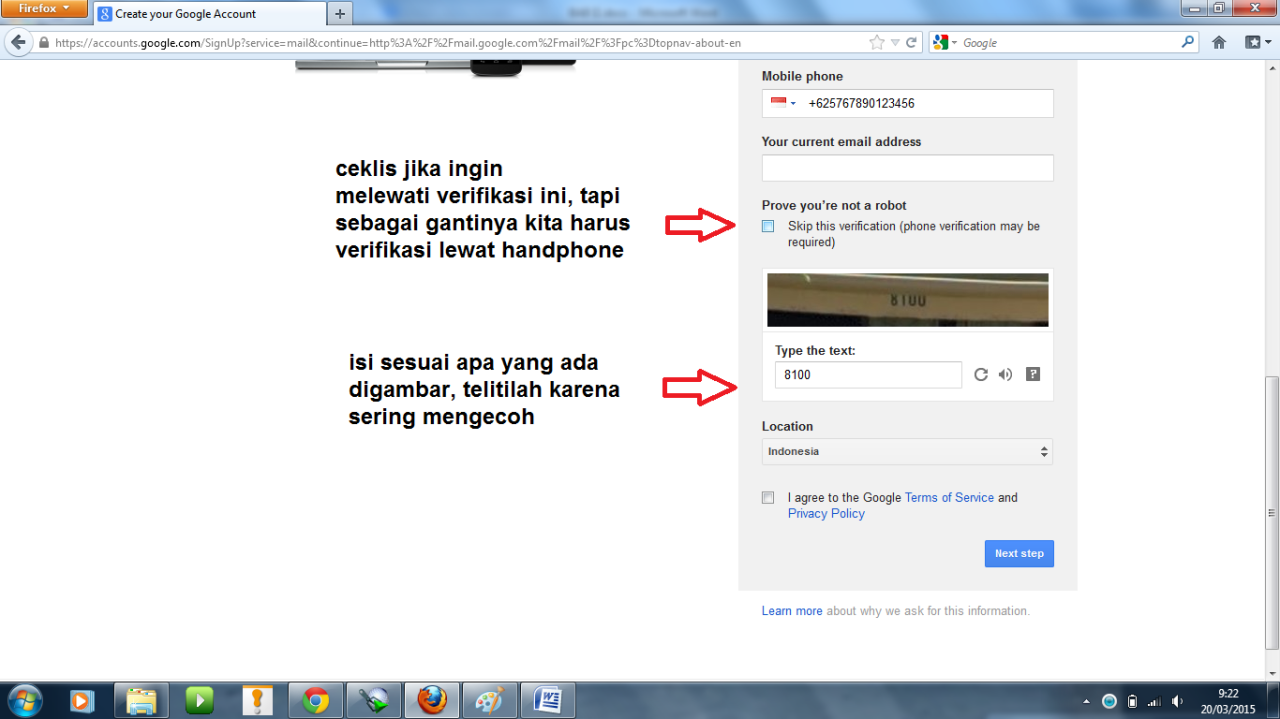This screenshot has width=1280, height=719.
Task: Bookmark this page with the star icon
Action: point(877,43)
